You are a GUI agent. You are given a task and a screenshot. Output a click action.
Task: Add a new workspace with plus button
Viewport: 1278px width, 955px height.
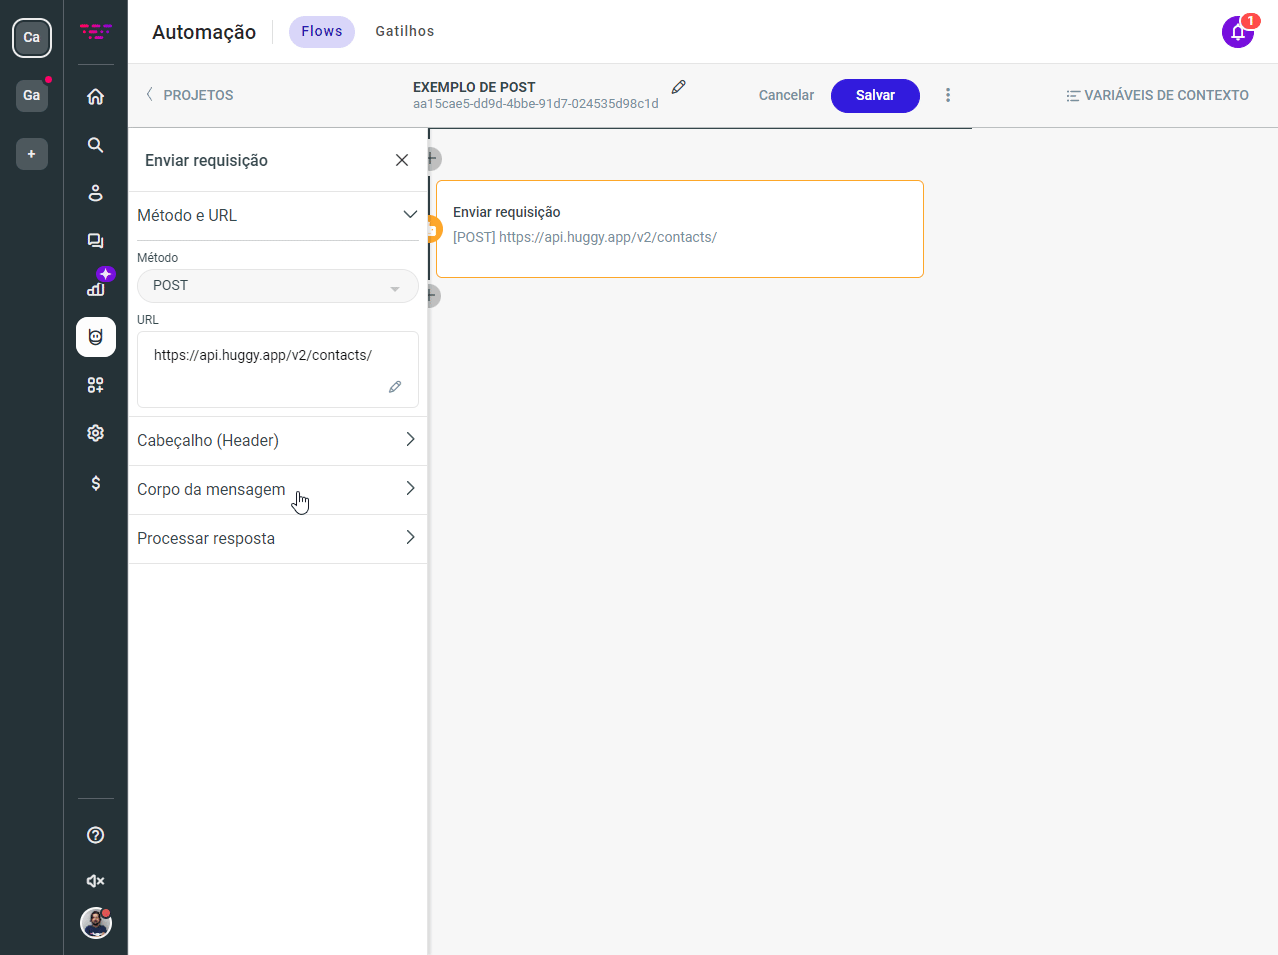tap(32, 154)
